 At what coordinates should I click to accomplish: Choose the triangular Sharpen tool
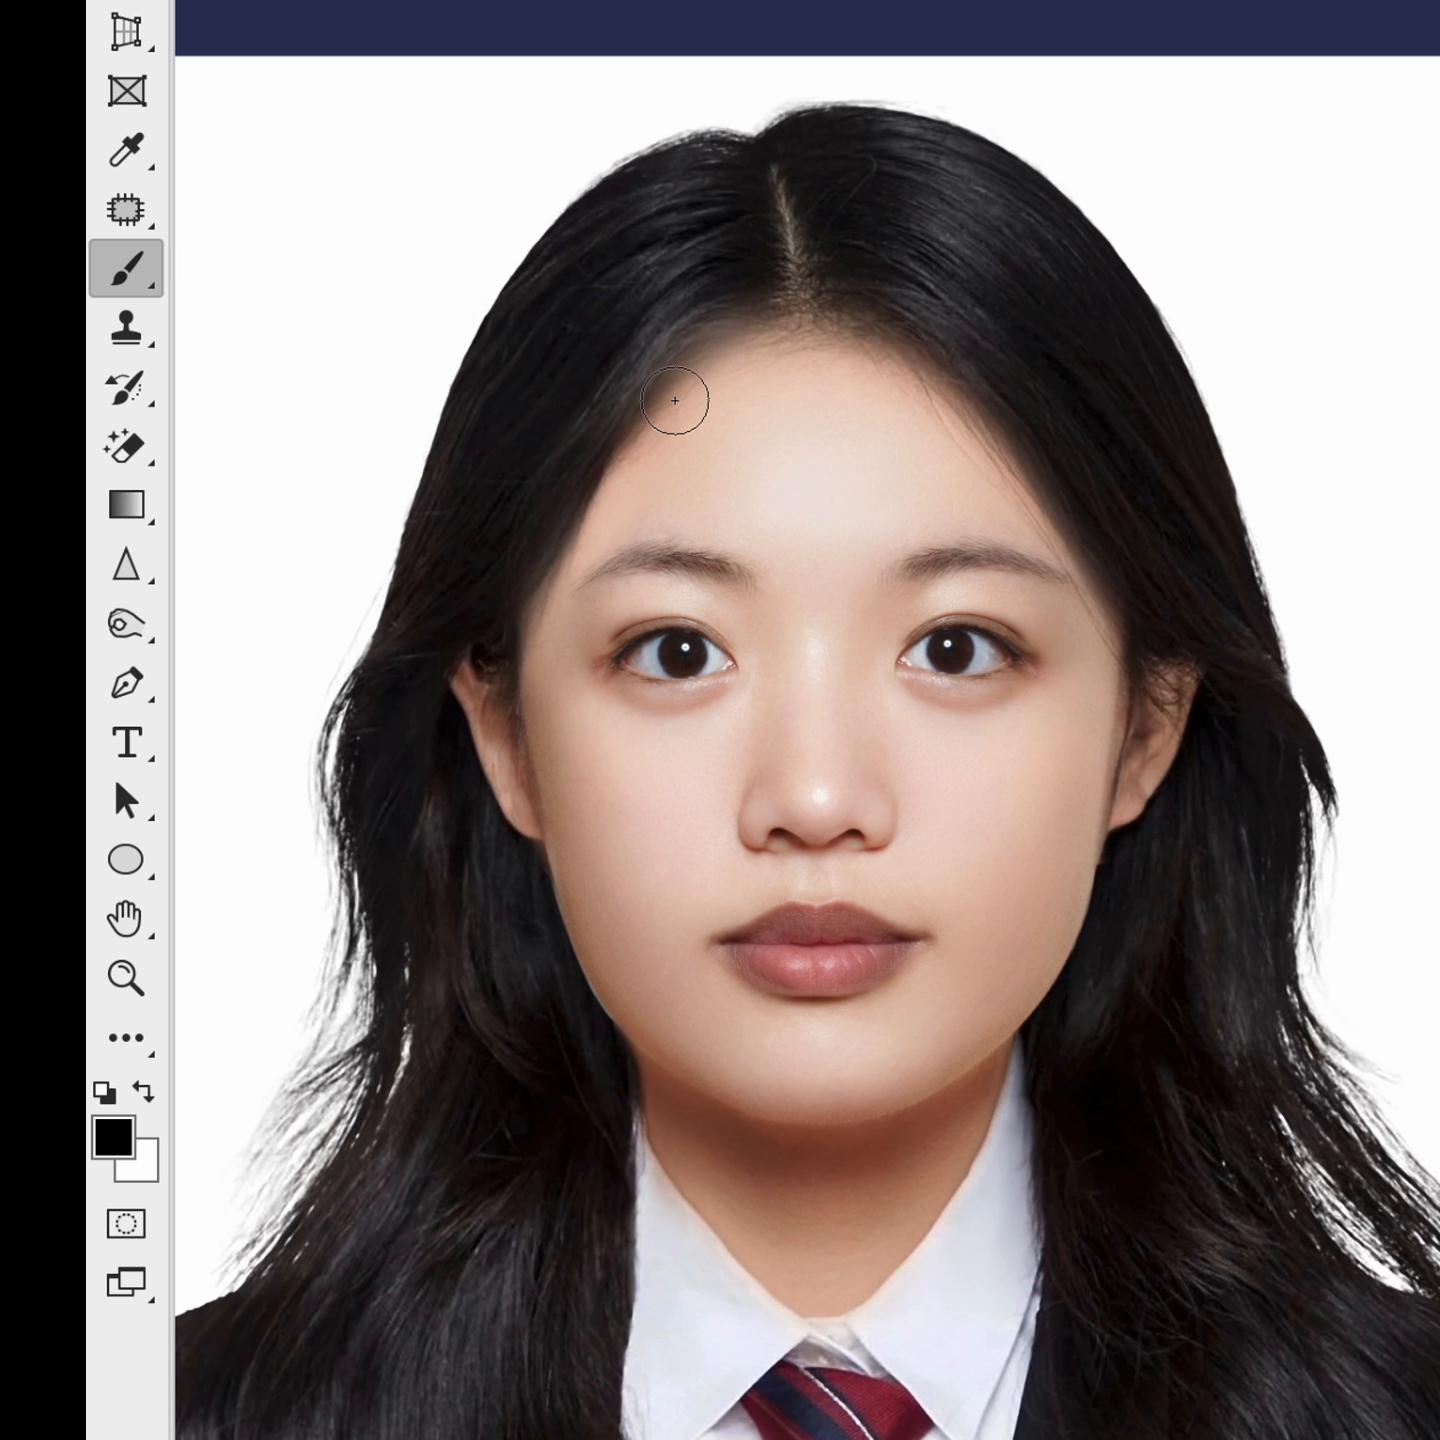[126, 565]
